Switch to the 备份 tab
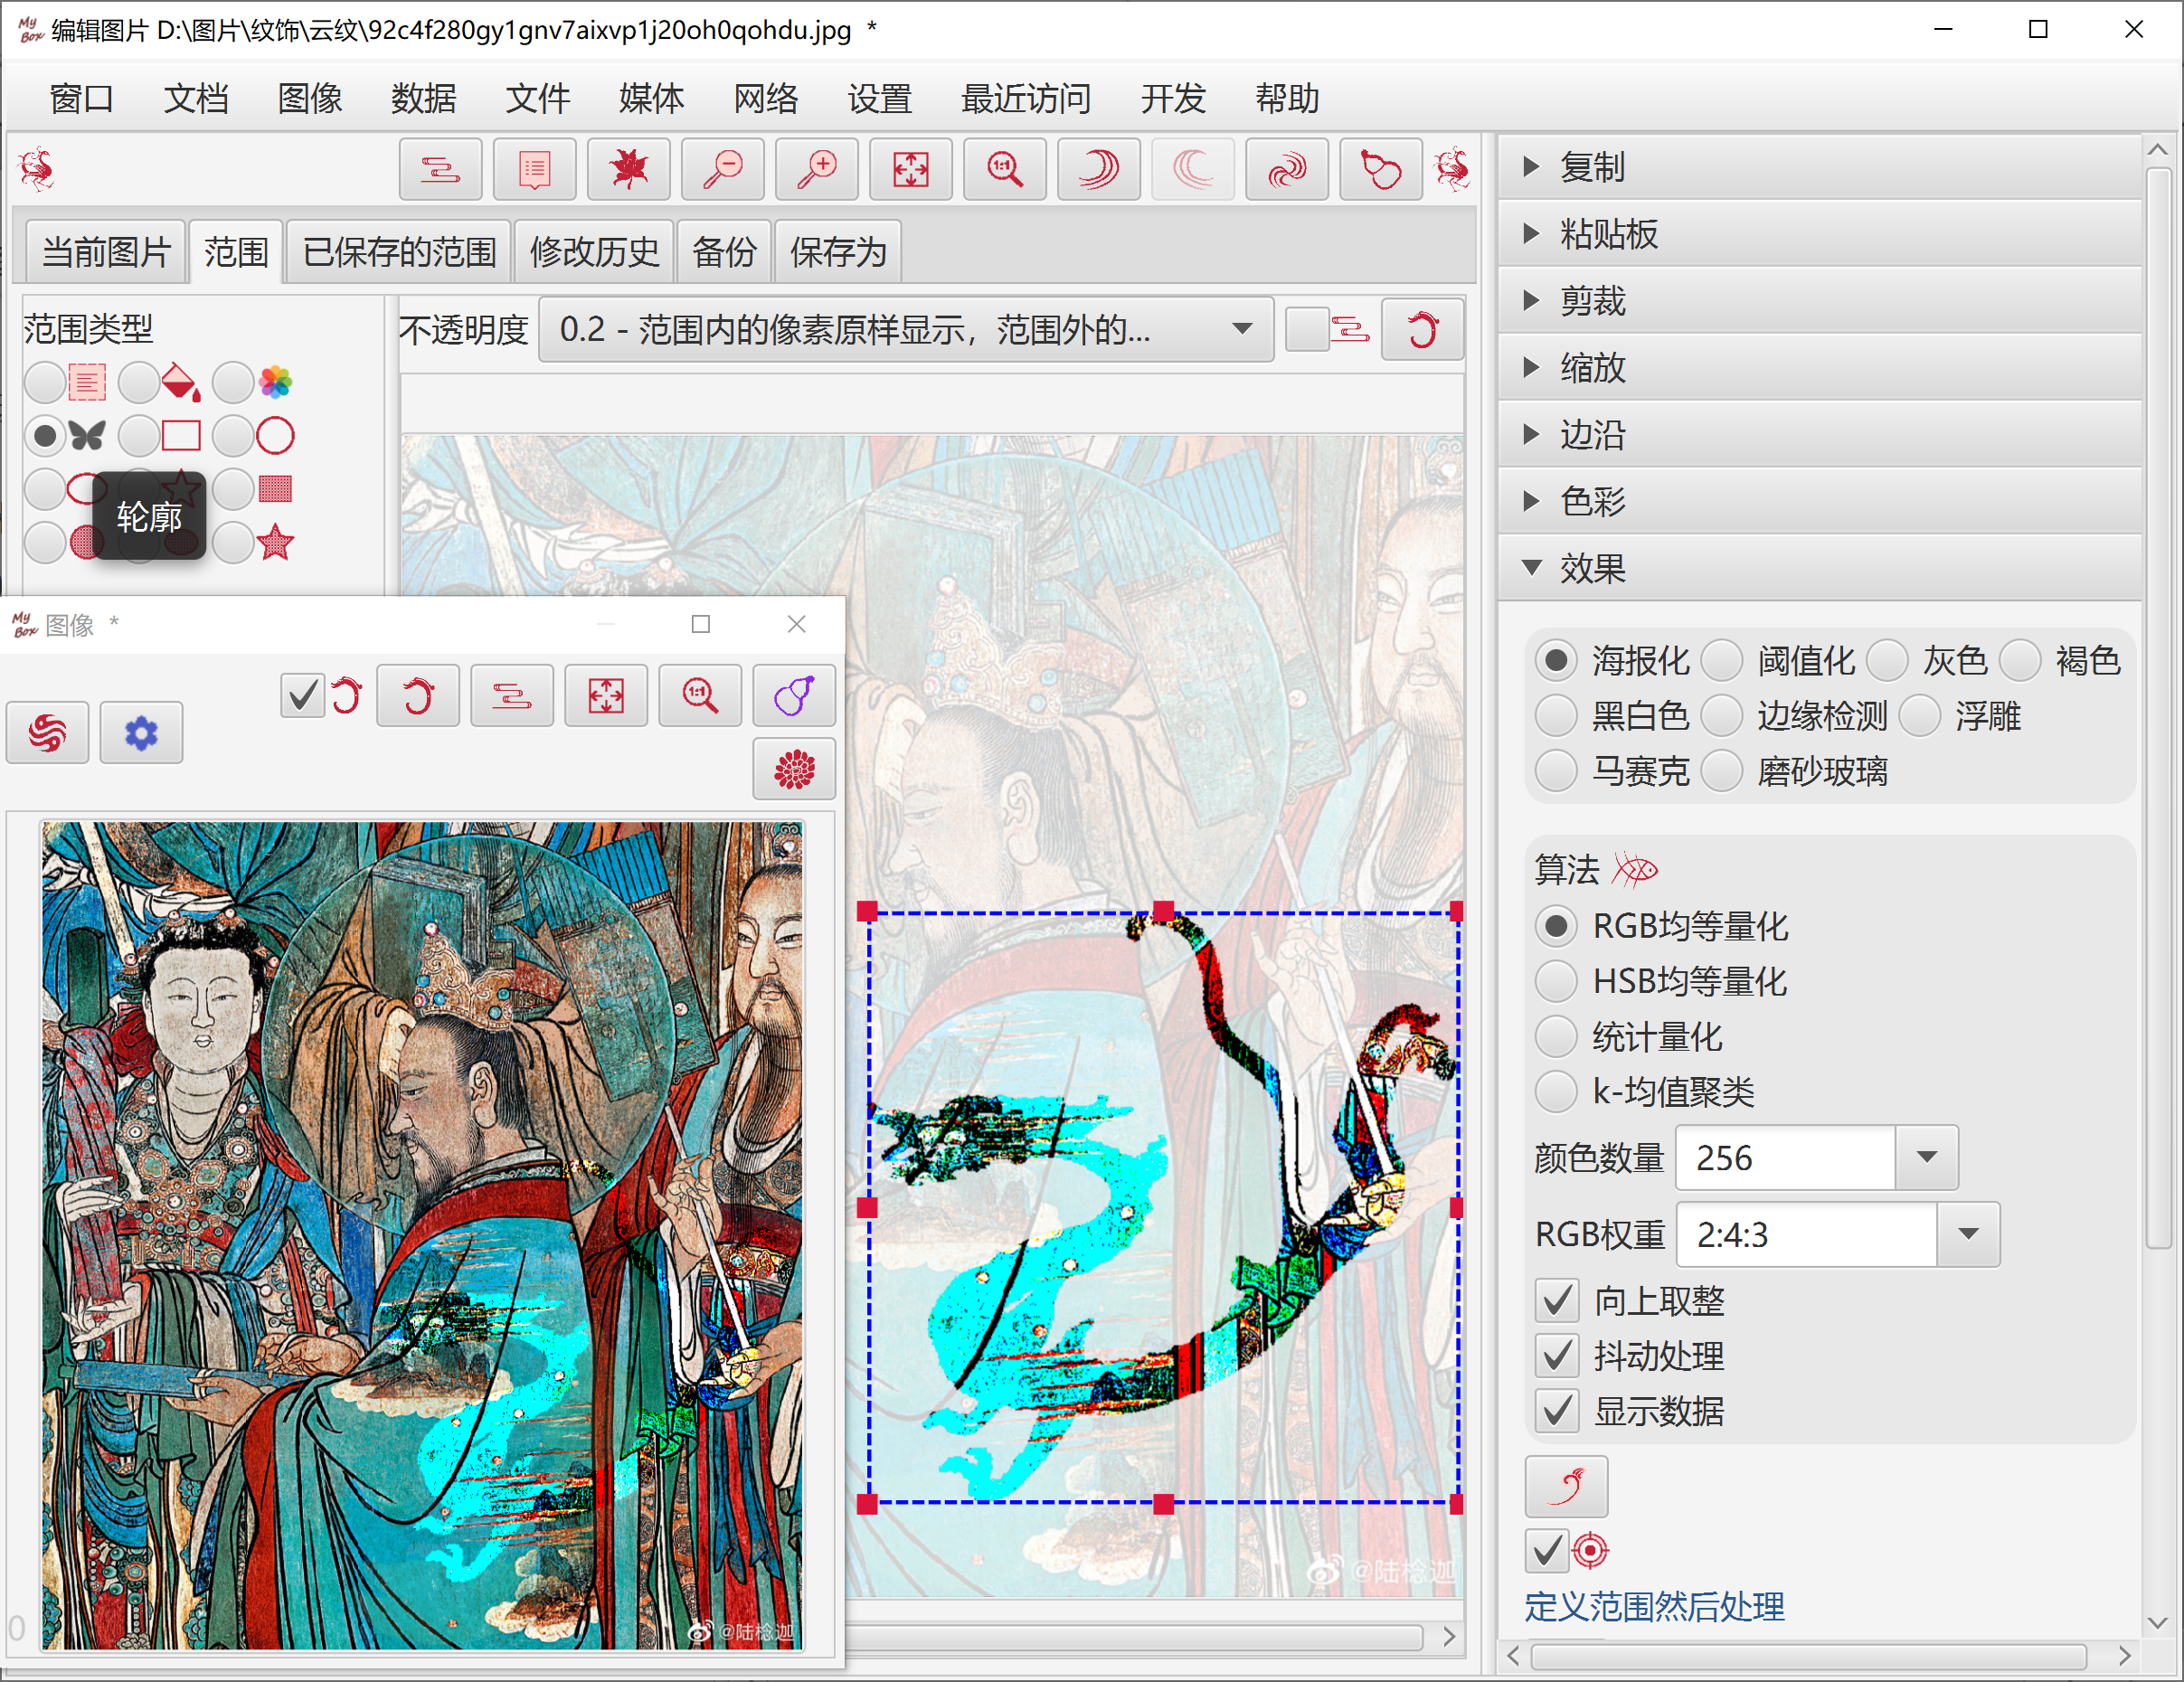Screen dimensions: 2184x1682 [x=724, y=252]
